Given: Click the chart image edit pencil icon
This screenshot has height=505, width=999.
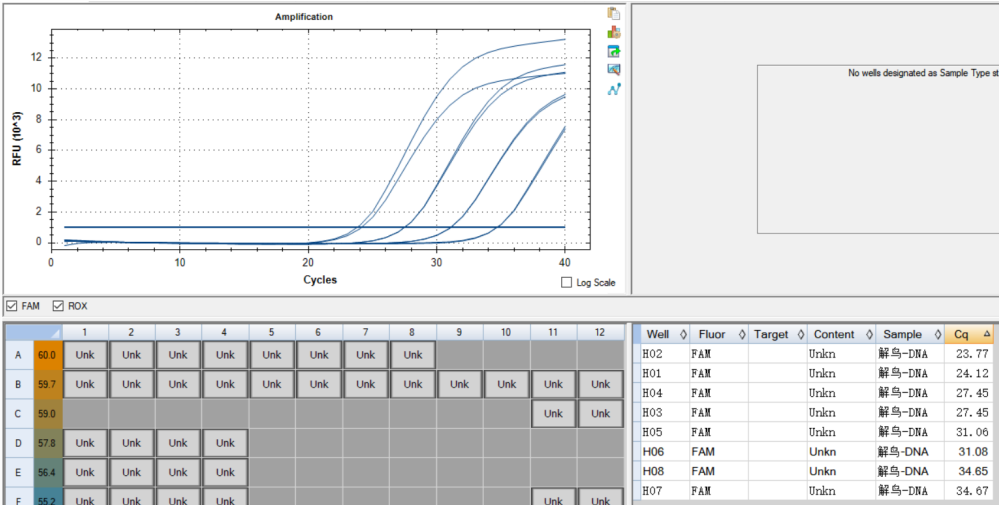Looking at the screenshot, I should coord(614,70).
